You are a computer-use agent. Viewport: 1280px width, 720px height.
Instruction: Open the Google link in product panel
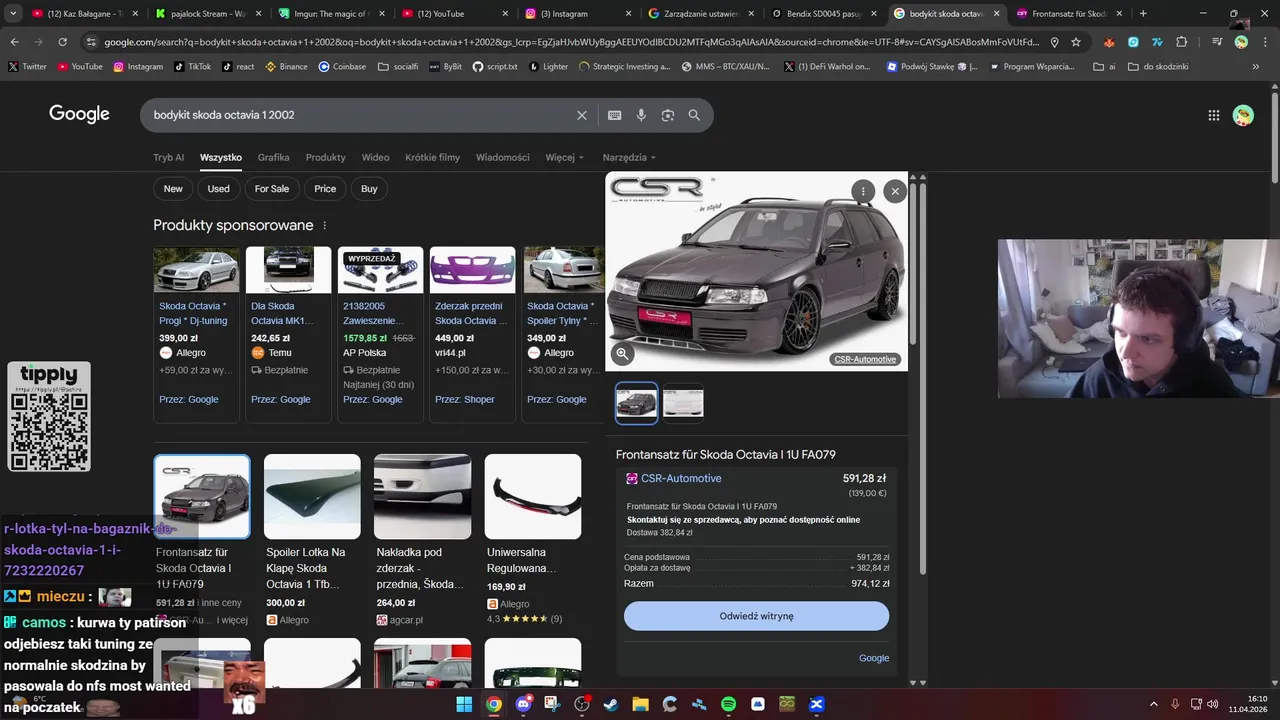(874, 658)
